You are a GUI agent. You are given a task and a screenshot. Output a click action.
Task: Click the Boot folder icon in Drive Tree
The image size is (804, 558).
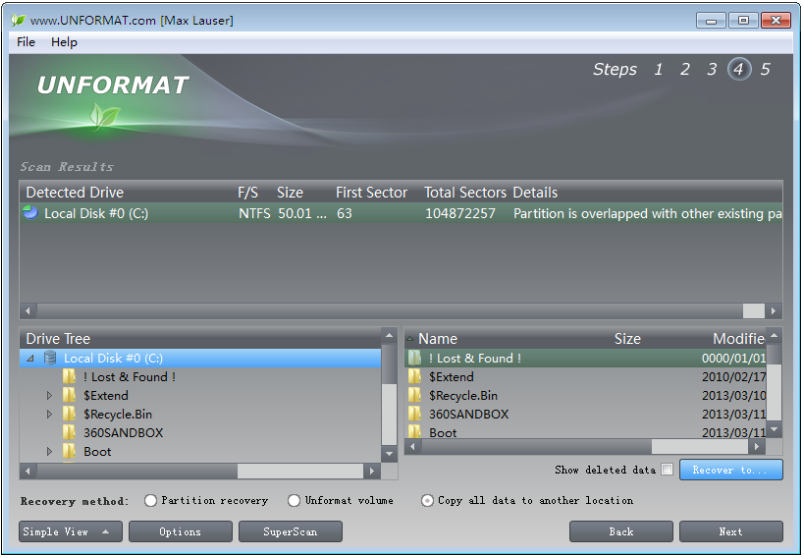(69, 451)
